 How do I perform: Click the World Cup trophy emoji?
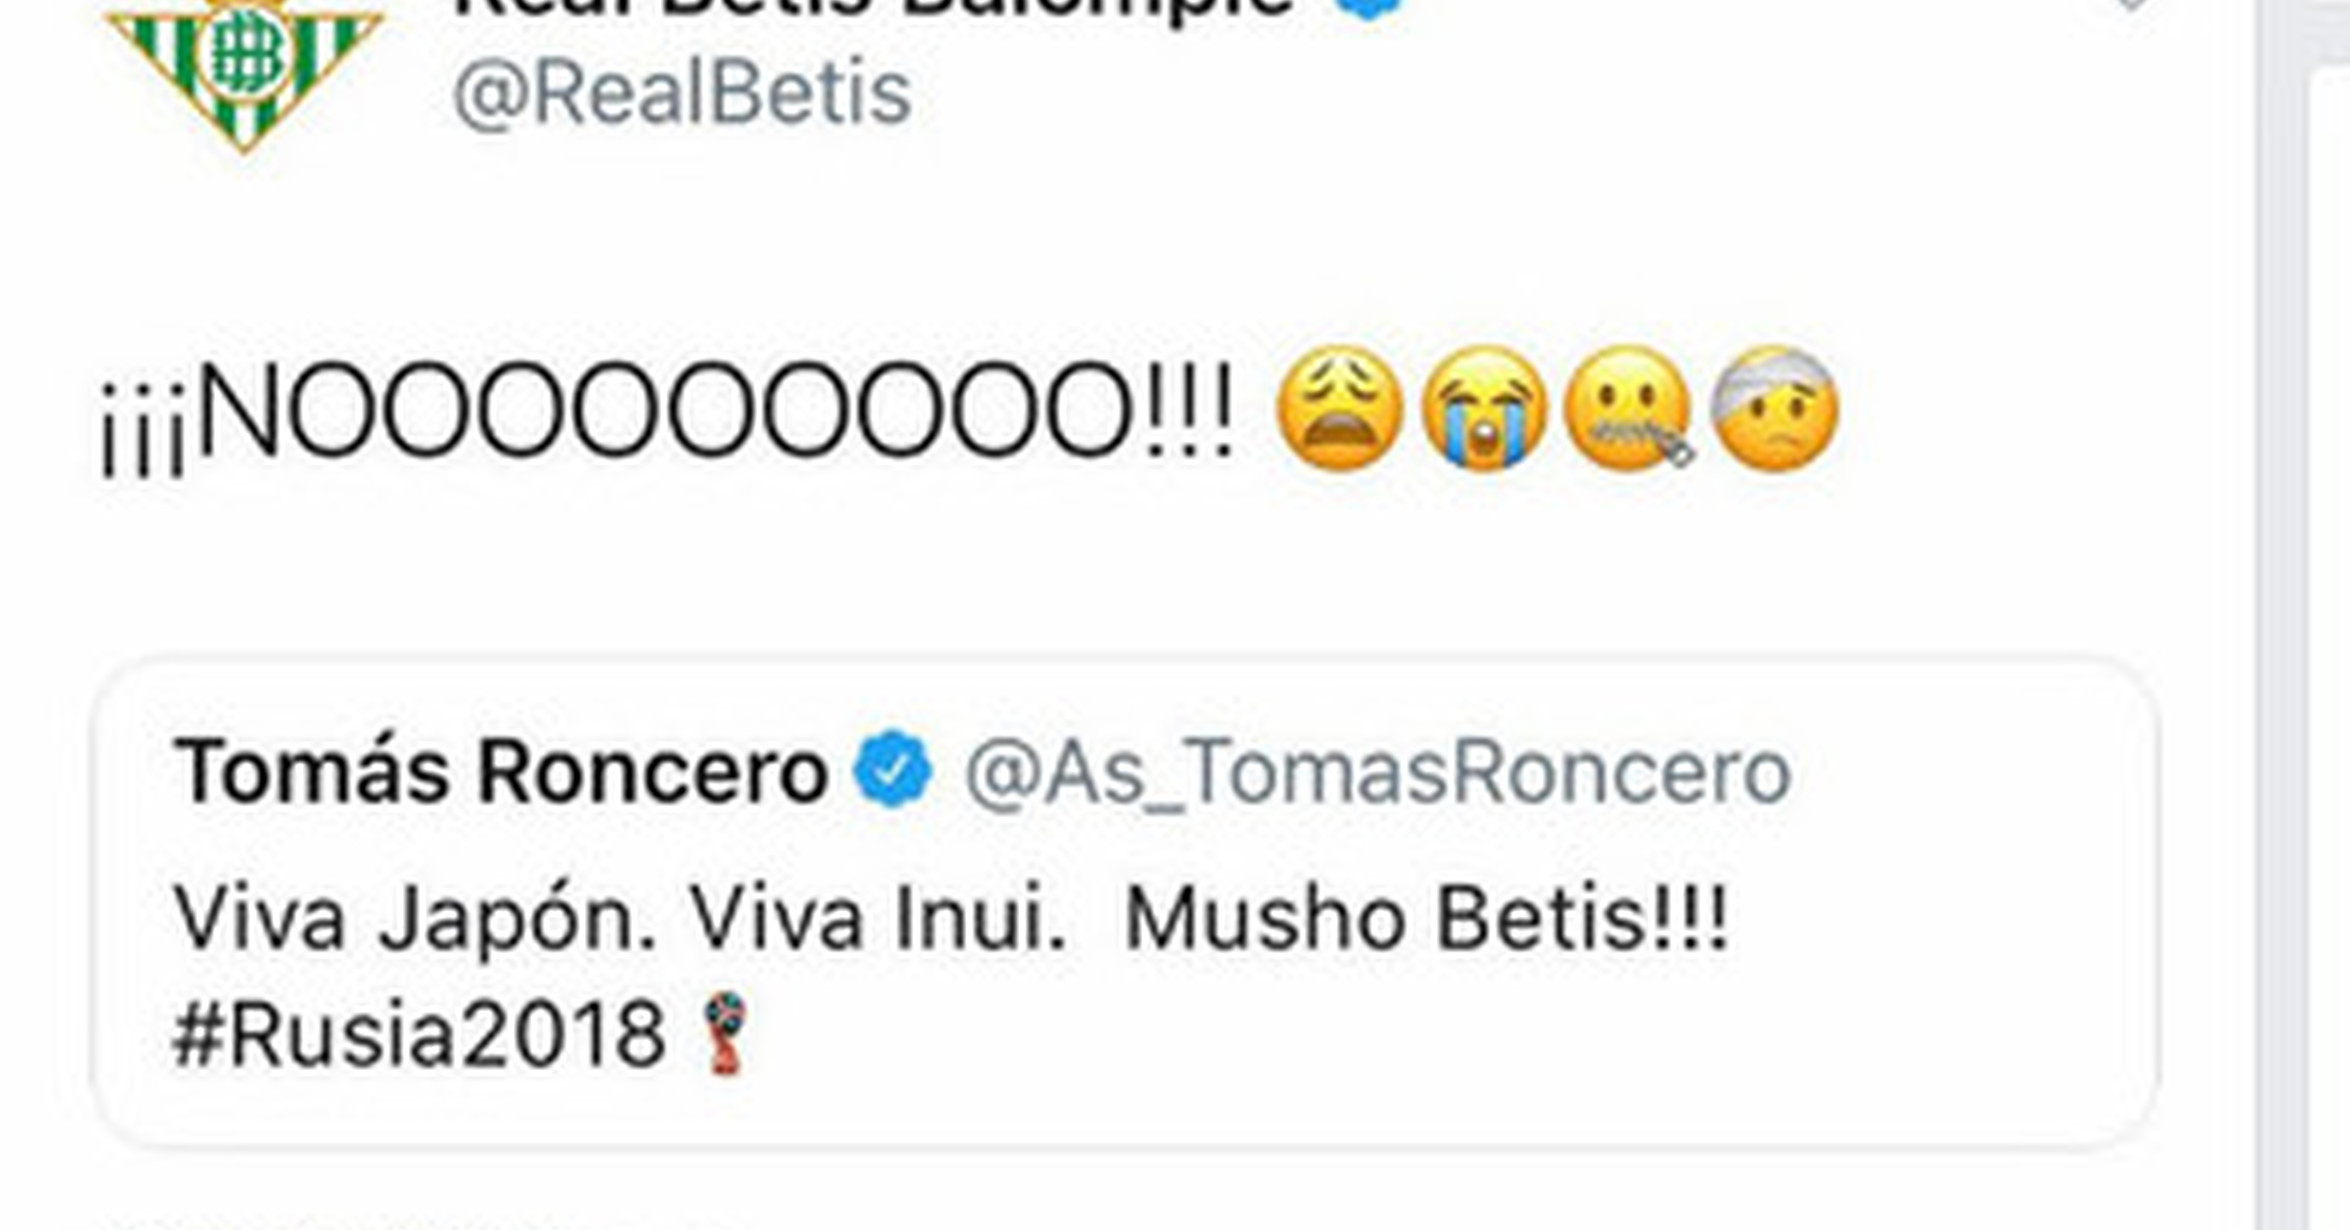(725, 1032)
